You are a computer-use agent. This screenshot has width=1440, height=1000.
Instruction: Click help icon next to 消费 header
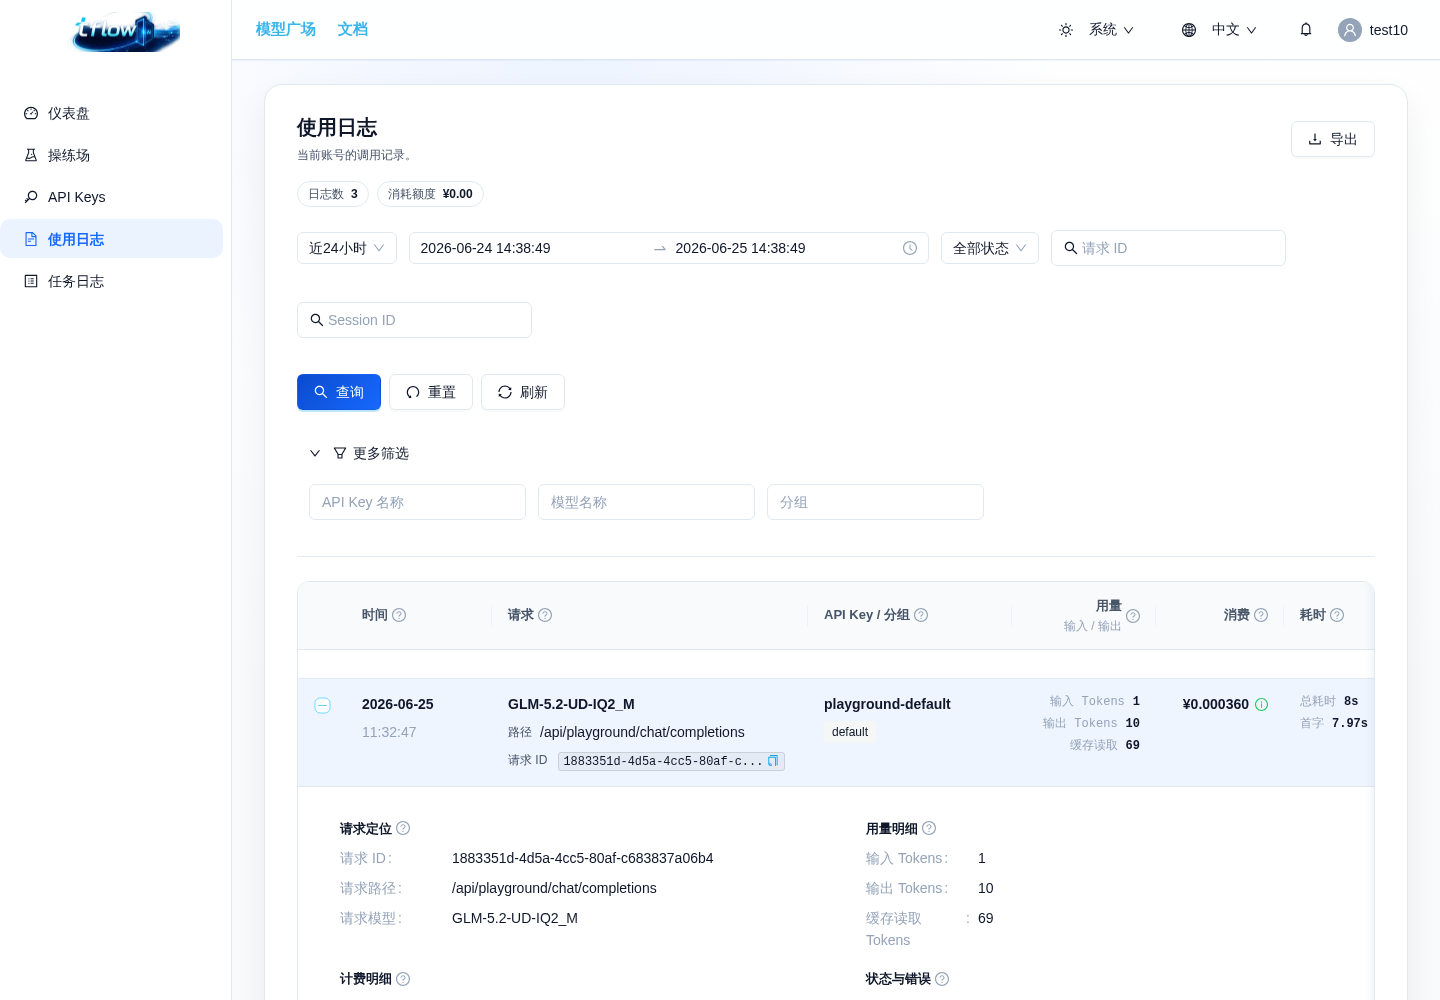pyautogui.click(x=1261, y=615)
